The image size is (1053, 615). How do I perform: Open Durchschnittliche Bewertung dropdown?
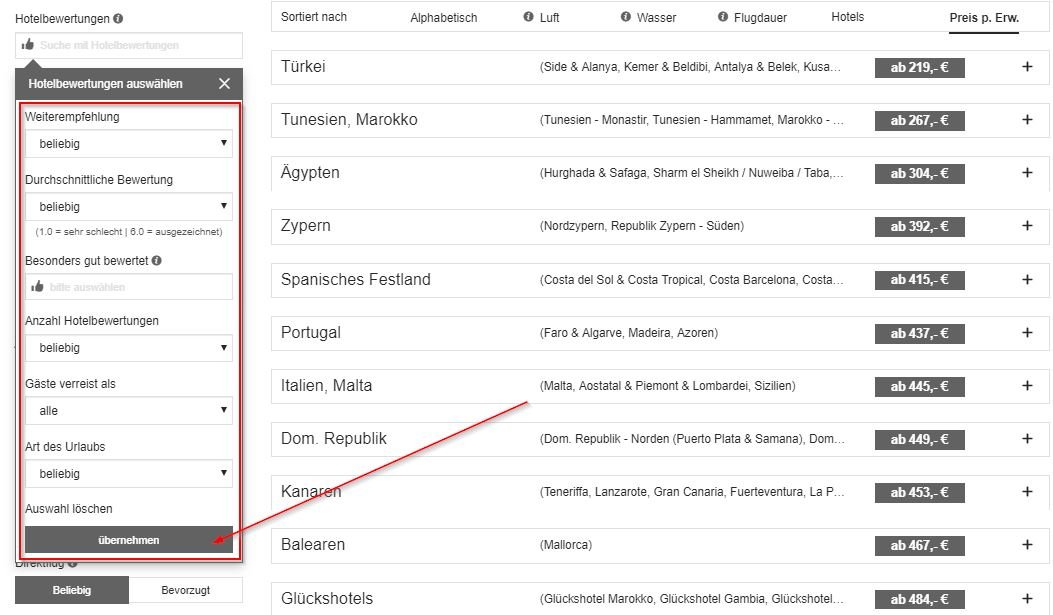click(128, 207)
